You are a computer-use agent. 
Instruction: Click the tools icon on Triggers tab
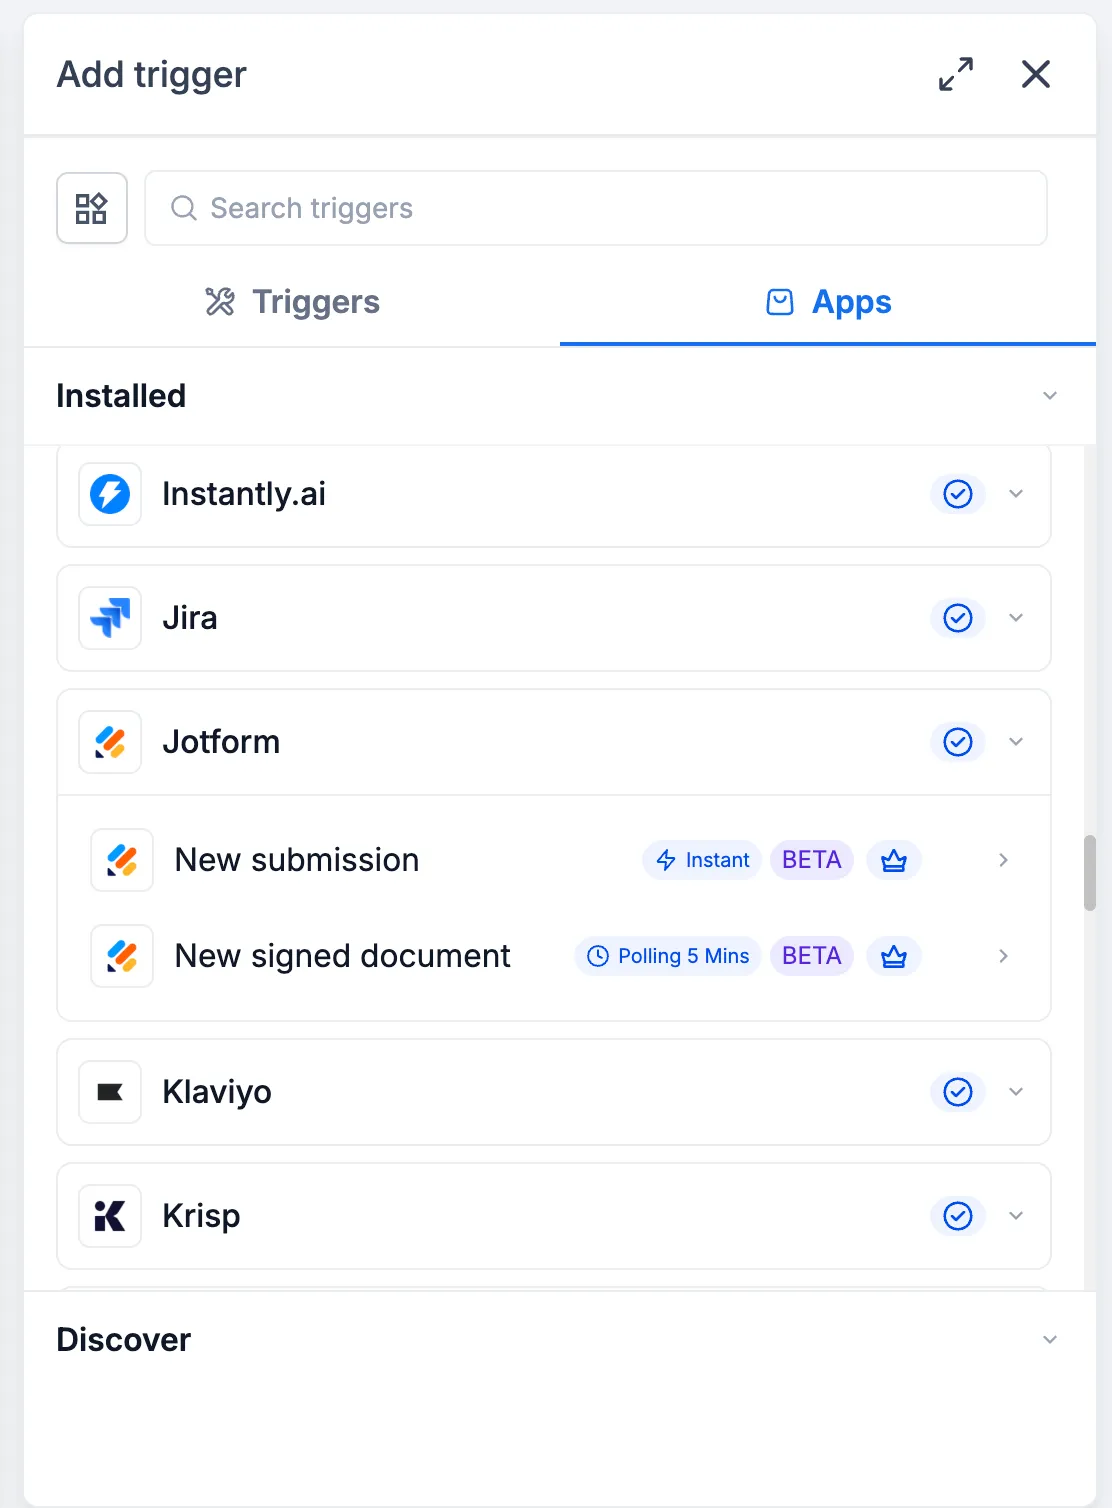220,302
